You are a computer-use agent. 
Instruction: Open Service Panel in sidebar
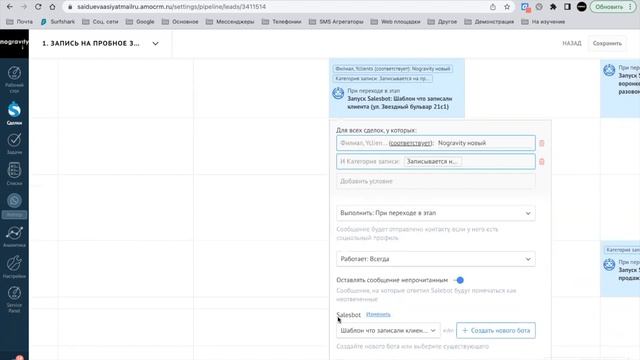[x=14, y=299]
